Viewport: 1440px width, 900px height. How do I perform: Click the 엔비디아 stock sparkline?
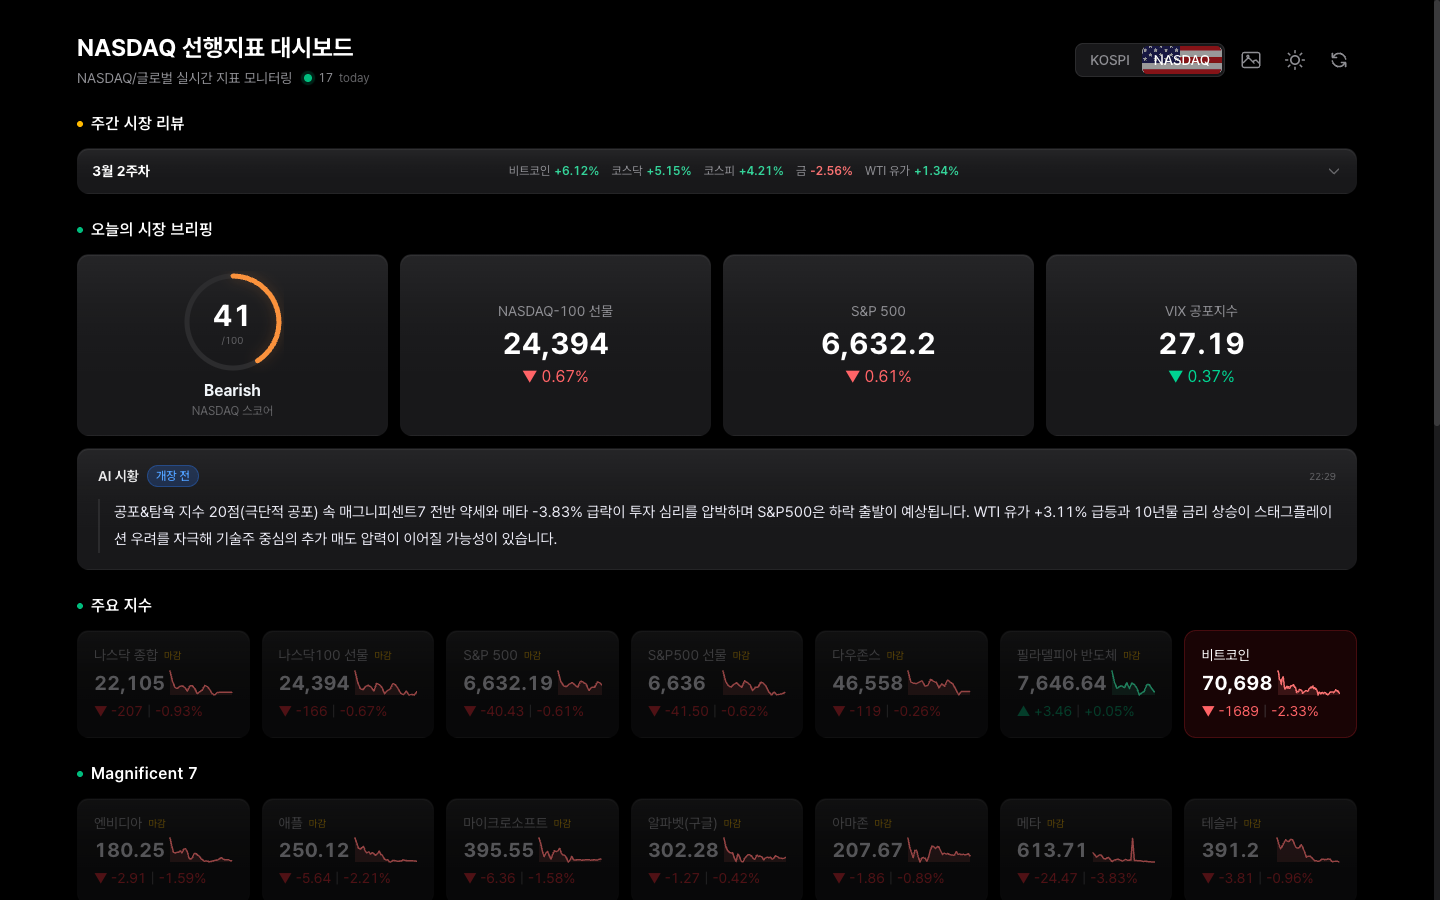point(201,852)
